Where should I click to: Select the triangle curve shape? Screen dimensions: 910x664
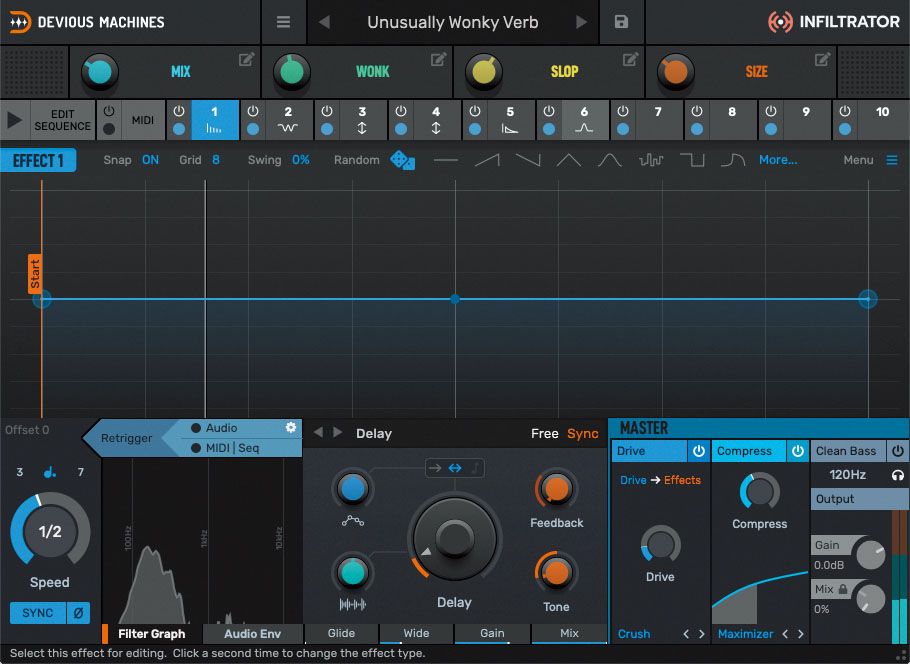click(x=569, y=160)
